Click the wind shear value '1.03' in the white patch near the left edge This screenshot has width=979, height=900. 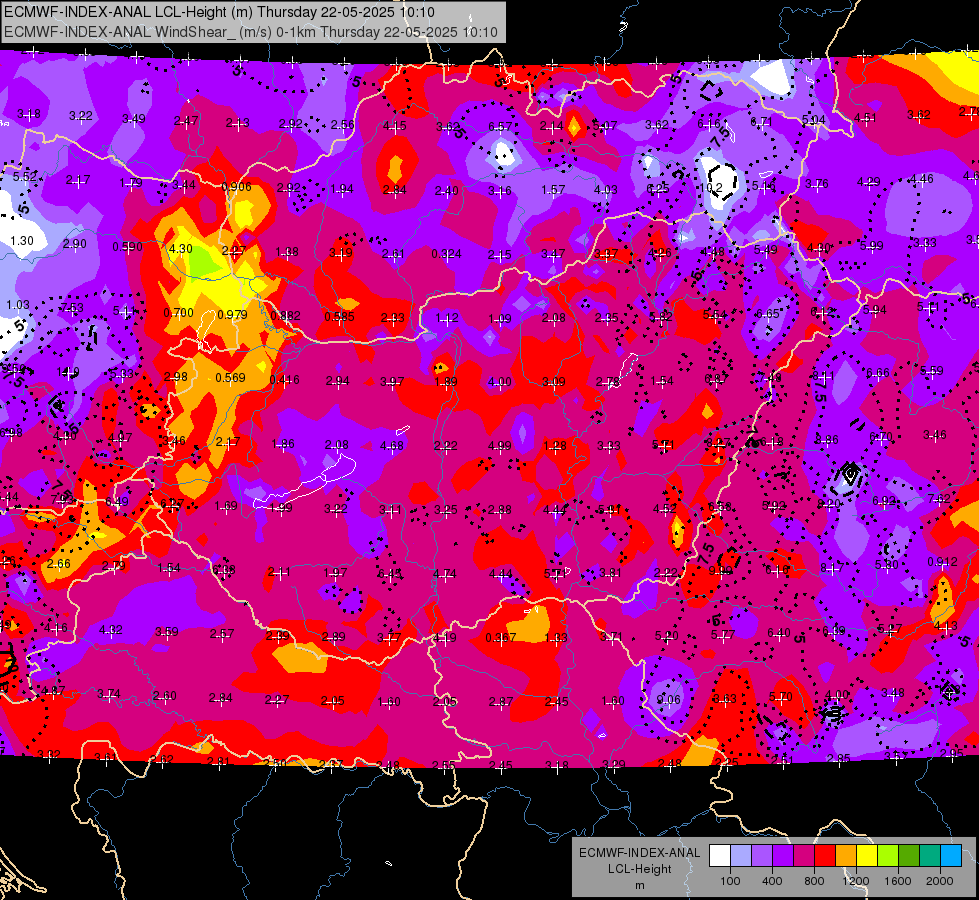point(17,305)
